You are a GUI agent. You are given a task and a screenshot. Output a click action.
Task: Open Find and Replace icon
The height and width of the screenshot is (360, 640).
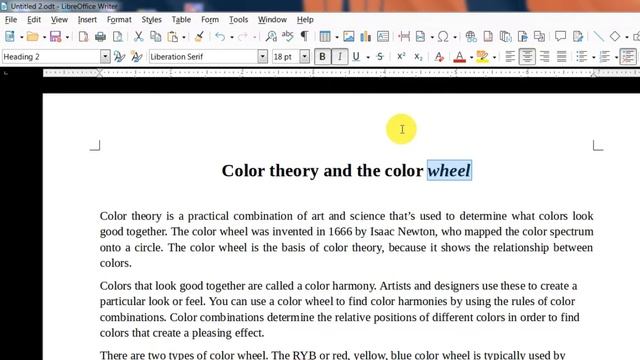point(271,37)
